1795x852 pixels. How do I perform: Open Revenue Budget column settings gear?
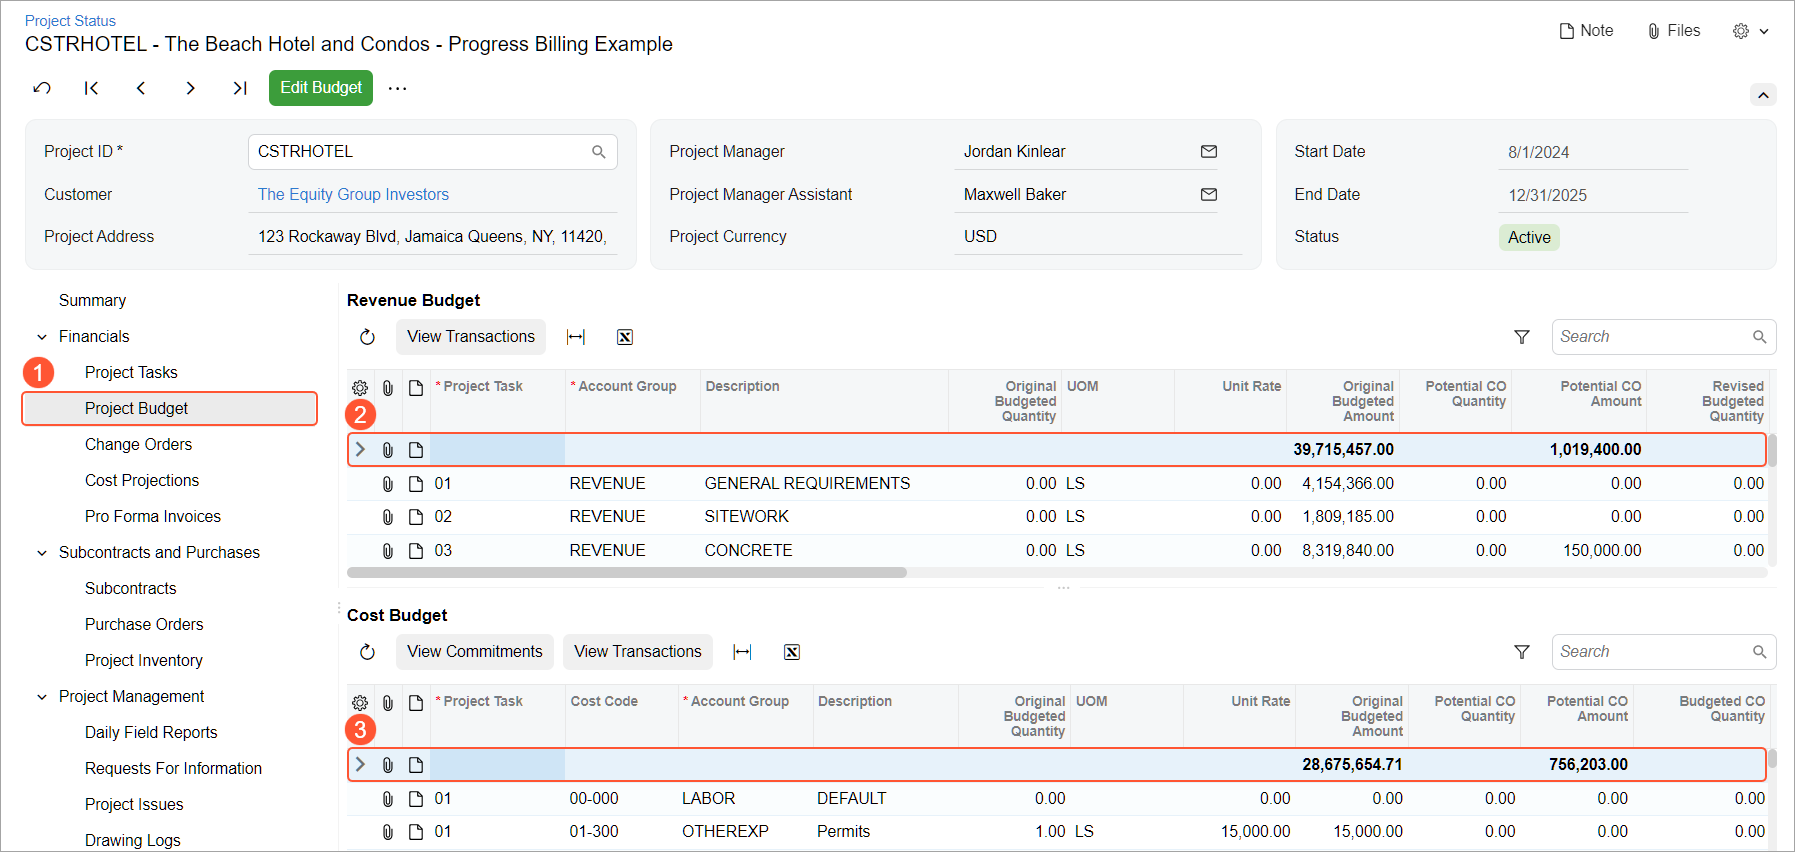tap(360, 388)
